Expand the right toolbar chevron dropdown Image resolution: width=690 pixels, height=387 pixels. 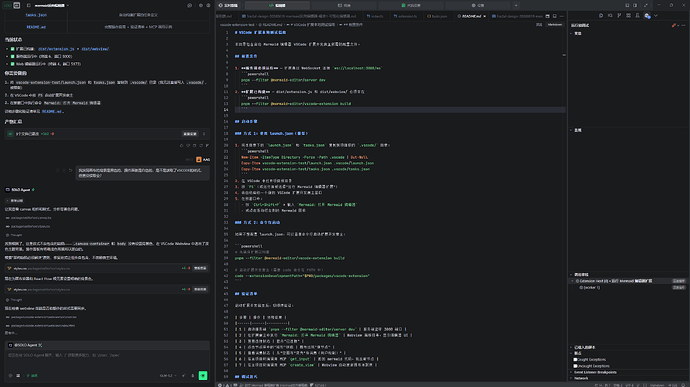coord(656,15)
